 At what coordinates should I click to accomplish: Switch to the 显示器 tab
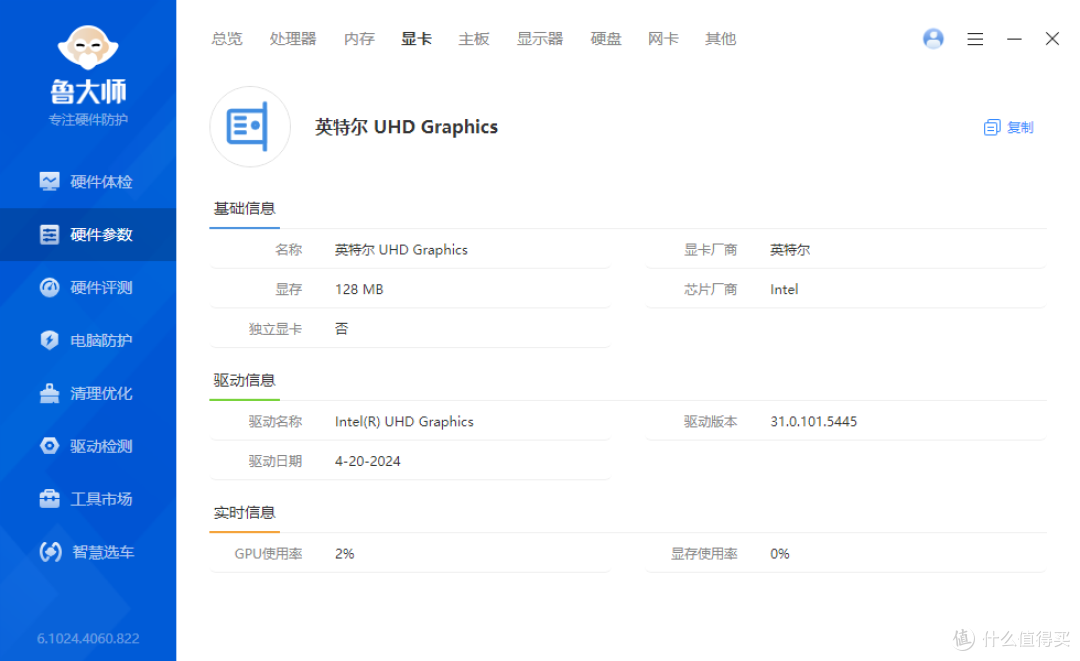click(x=540, y=39)
